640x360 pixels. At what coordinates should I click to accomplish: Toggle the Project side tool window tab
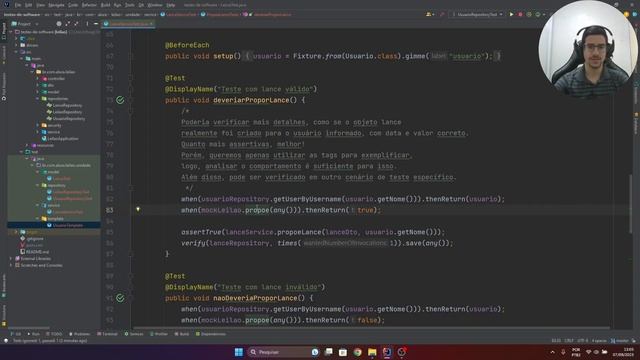[x=4, y=31]
